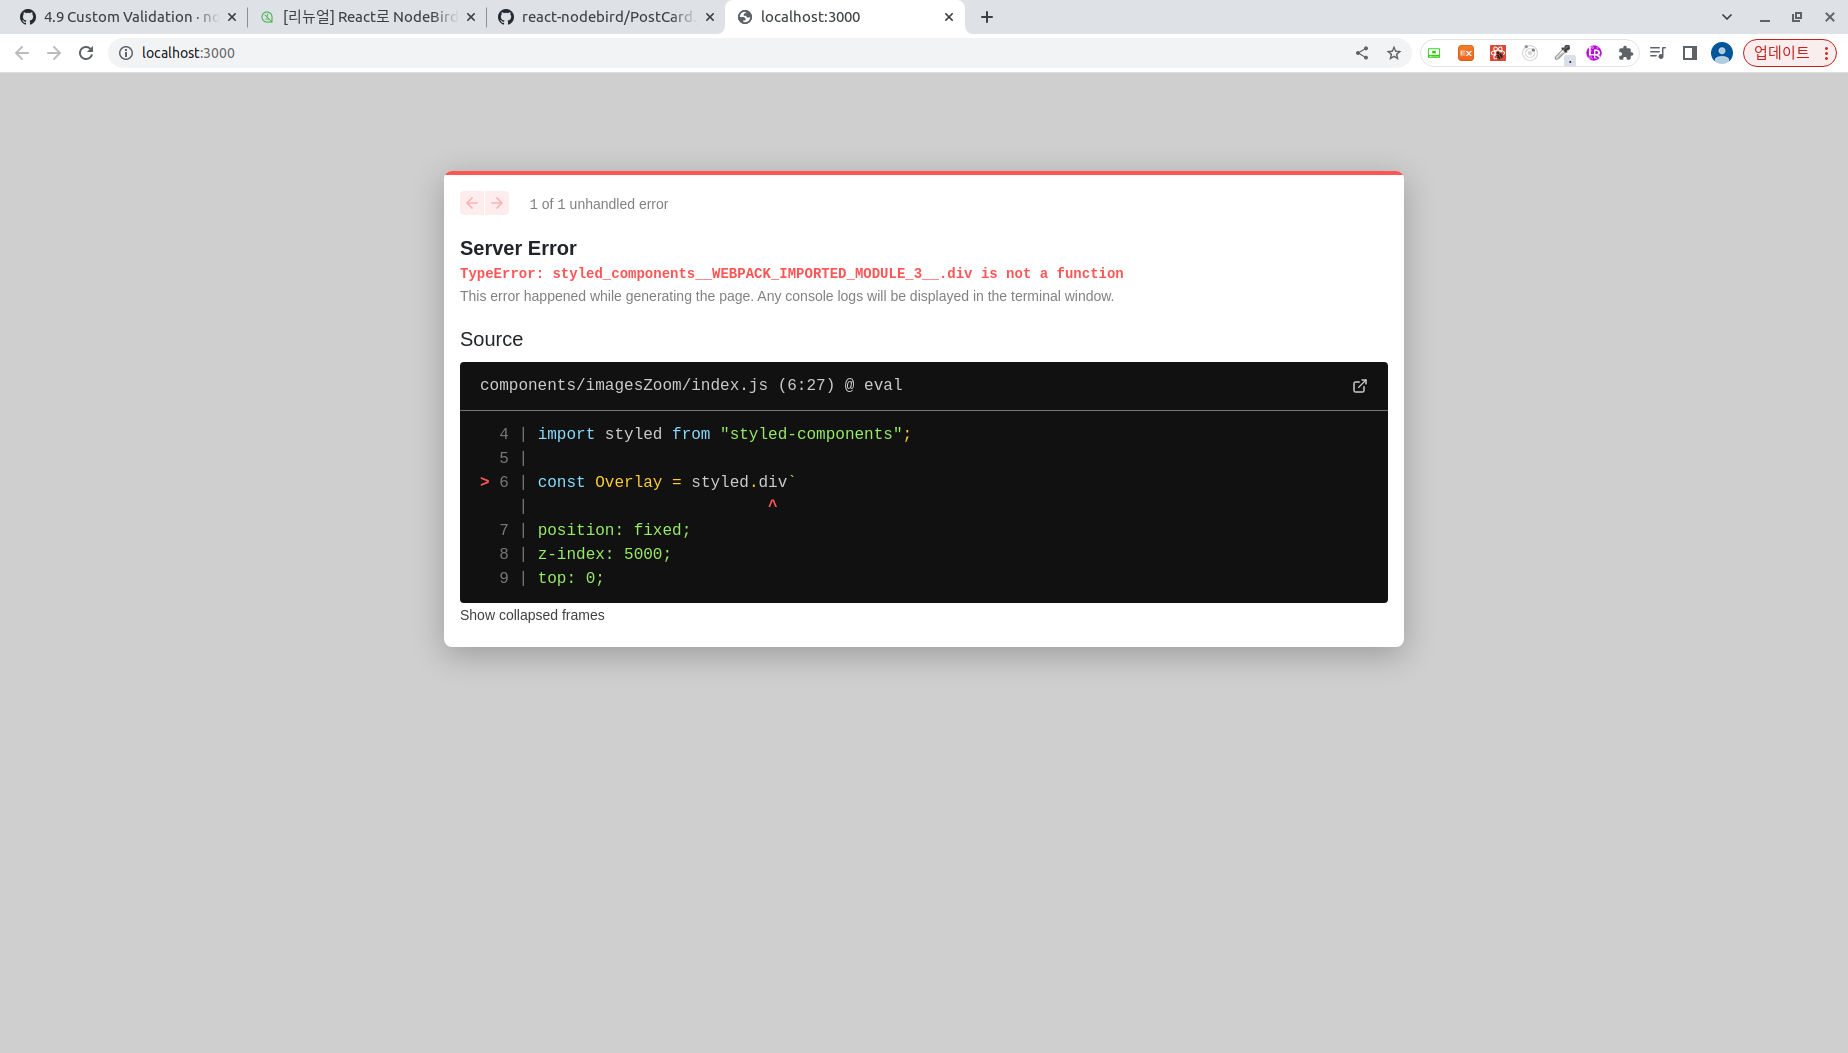
Task: Open tab search dropdown chevron
Action: tap(1727, 17)
